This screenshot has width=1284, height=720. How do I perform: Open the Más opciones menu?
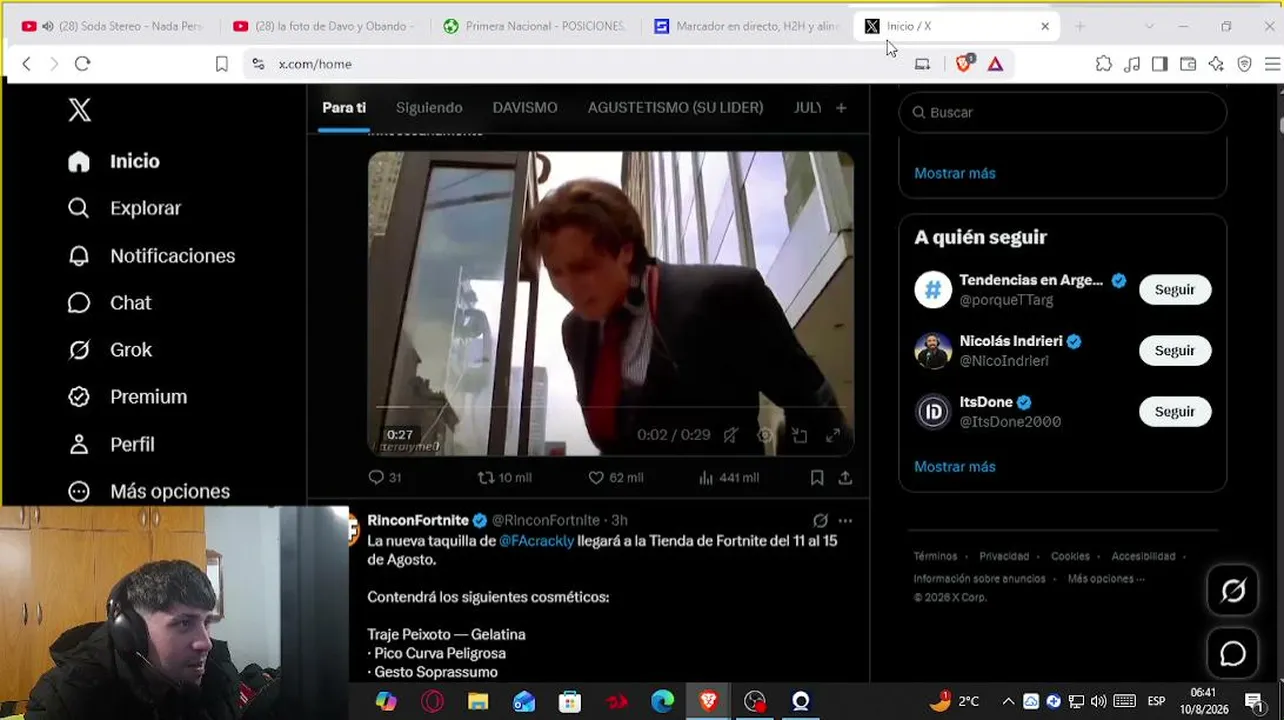[x=149, y=491]
